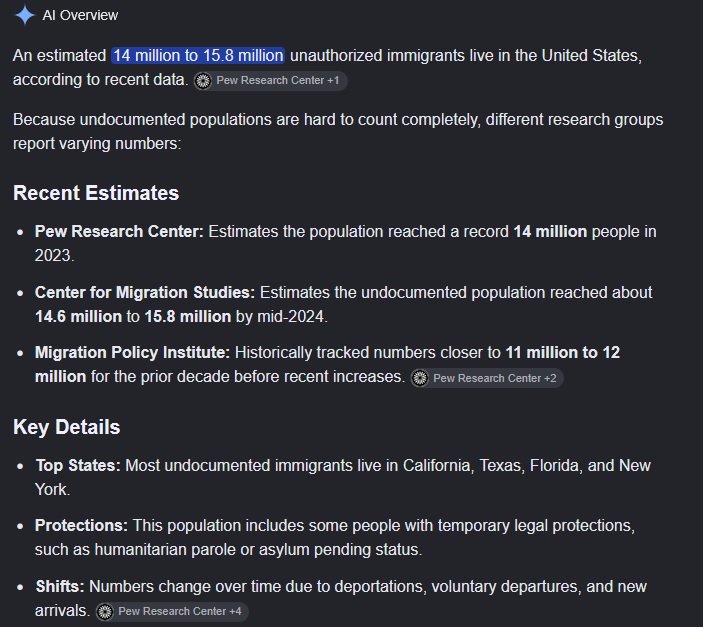Click the Pew icon in the +2 citation chip
This screenshot has width=703, height=627.
(x=420, y=378)
